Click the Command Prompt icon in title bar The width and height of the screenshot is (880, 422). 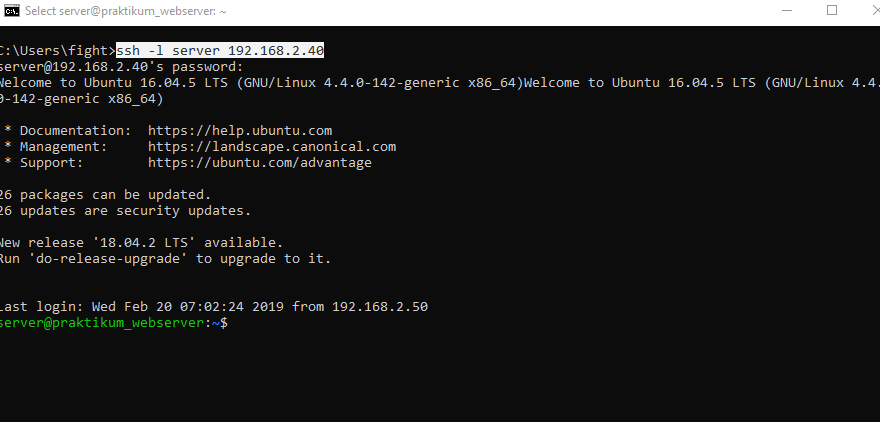(11, 11)
